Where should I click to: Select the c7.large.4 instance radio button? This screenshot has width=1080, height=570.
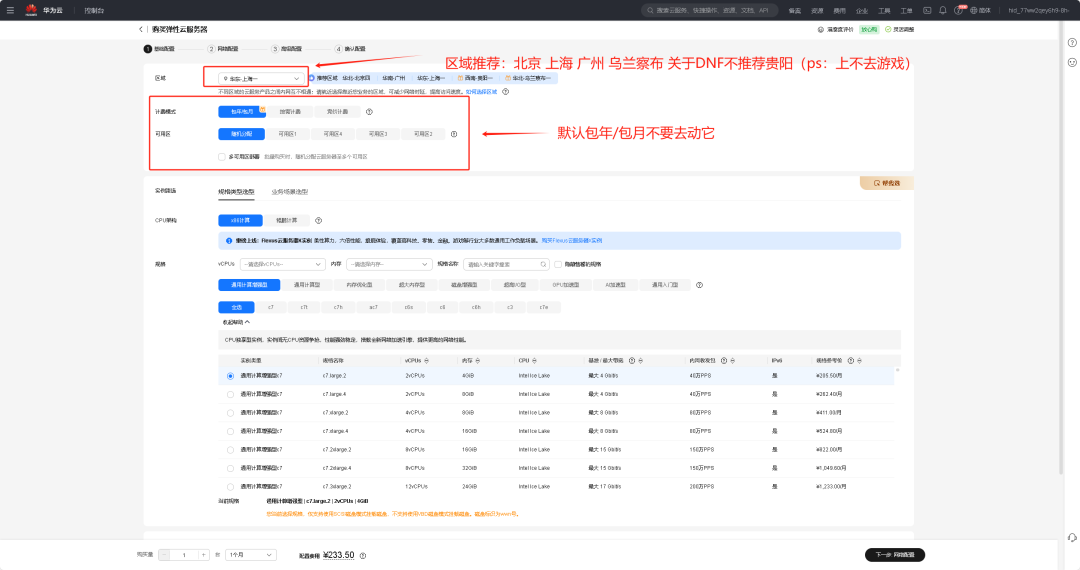(x=230, y=394)
